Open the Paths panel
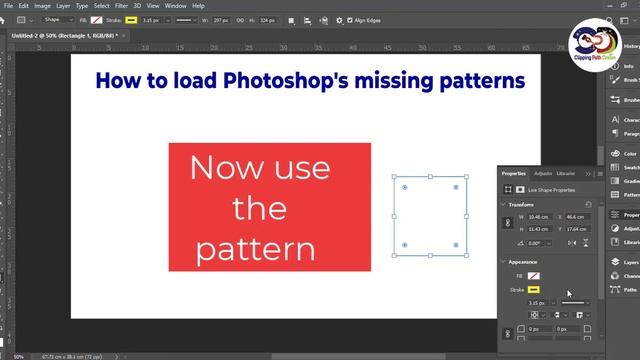The image size is (640, 360). click(x=623, y=290)
